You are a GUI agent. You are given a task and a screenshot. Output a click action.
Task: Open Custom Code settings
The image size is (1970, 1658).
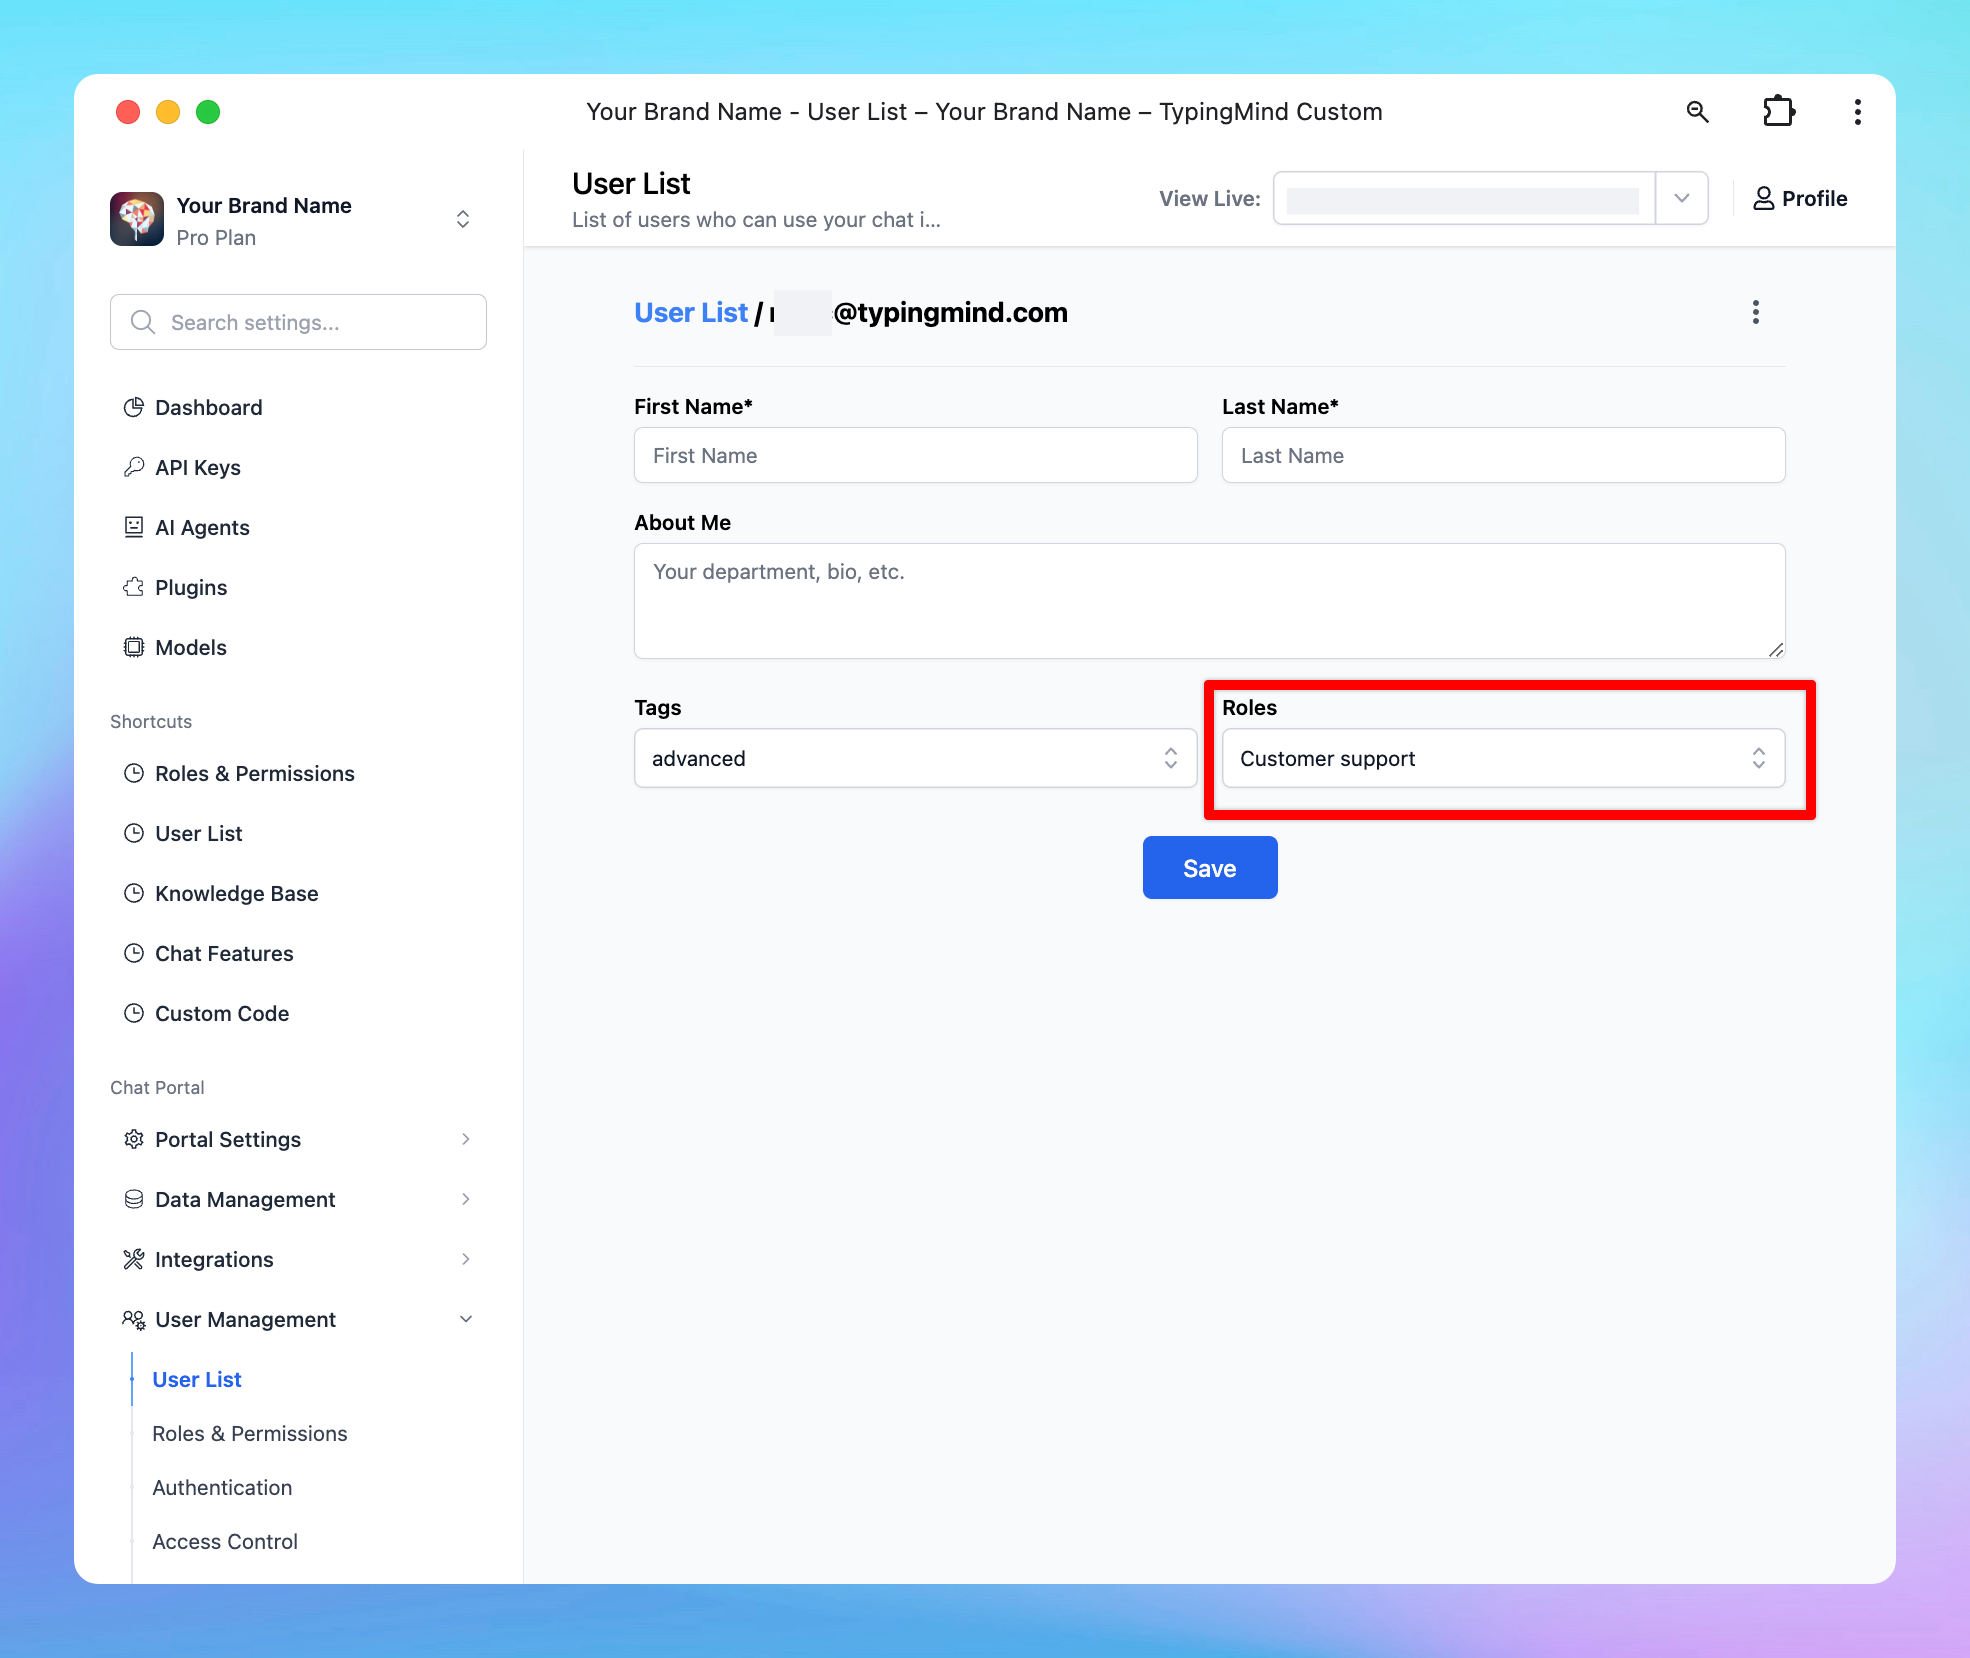tap(220, 1012)
